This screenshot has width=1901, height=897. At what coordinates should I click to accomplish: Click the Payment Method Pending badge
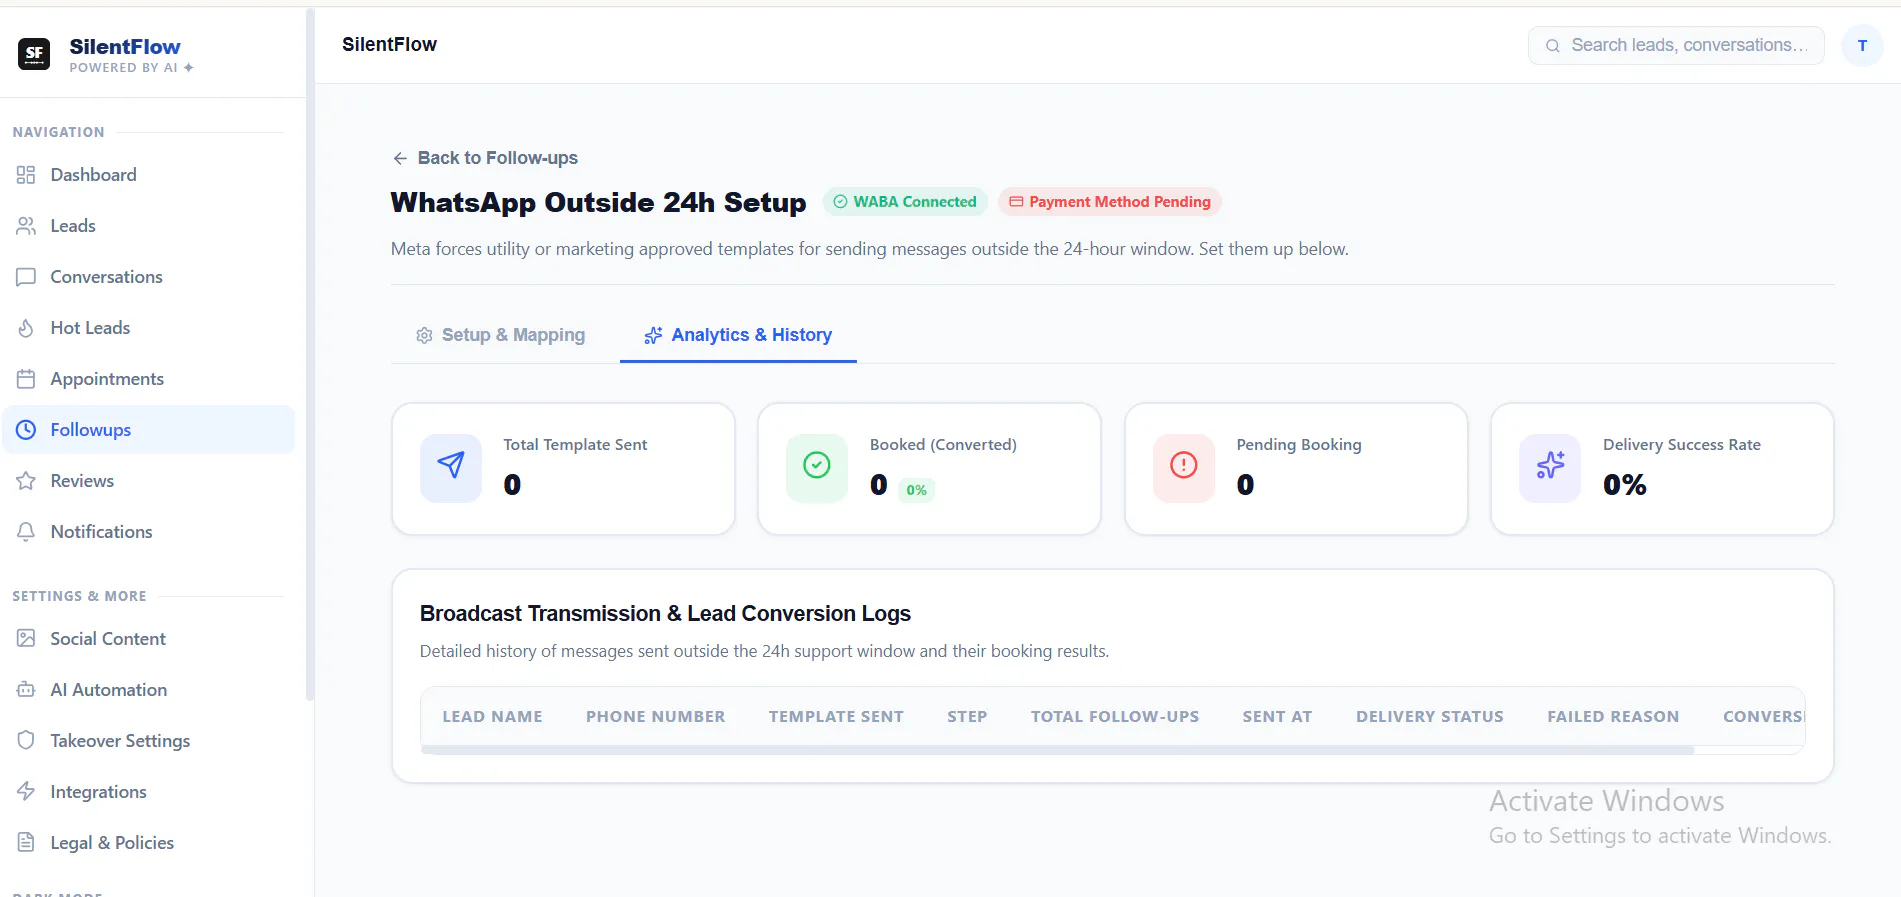(x=1110, y=202)
